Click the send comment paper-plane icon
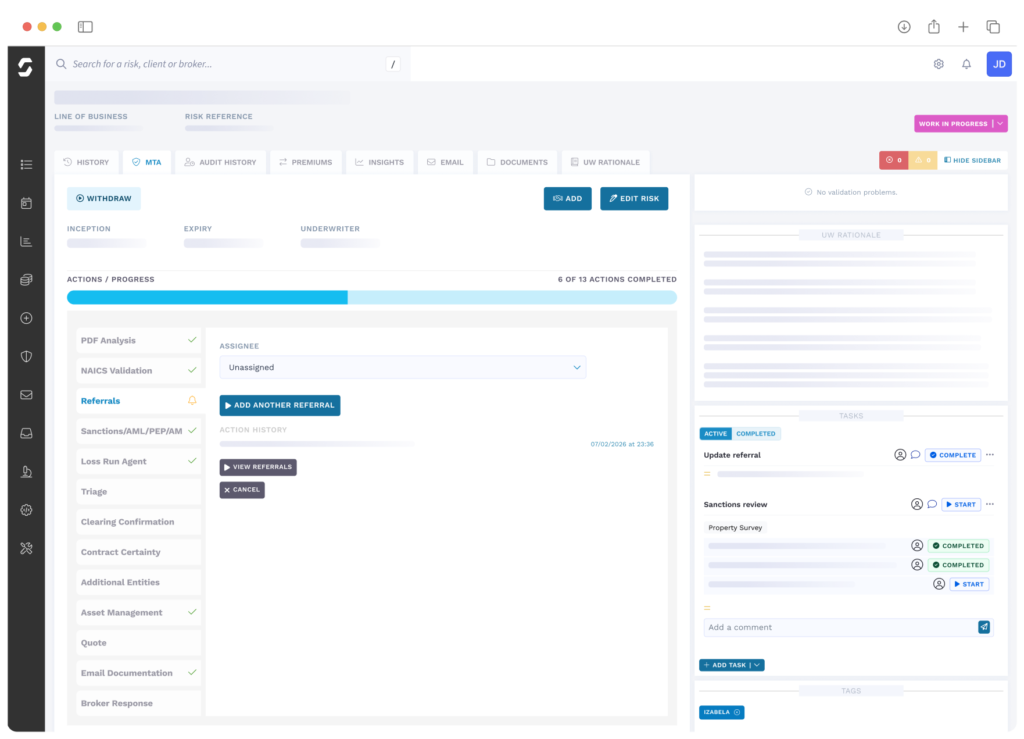The image size is (1024, 739). [x=984, y=627]
